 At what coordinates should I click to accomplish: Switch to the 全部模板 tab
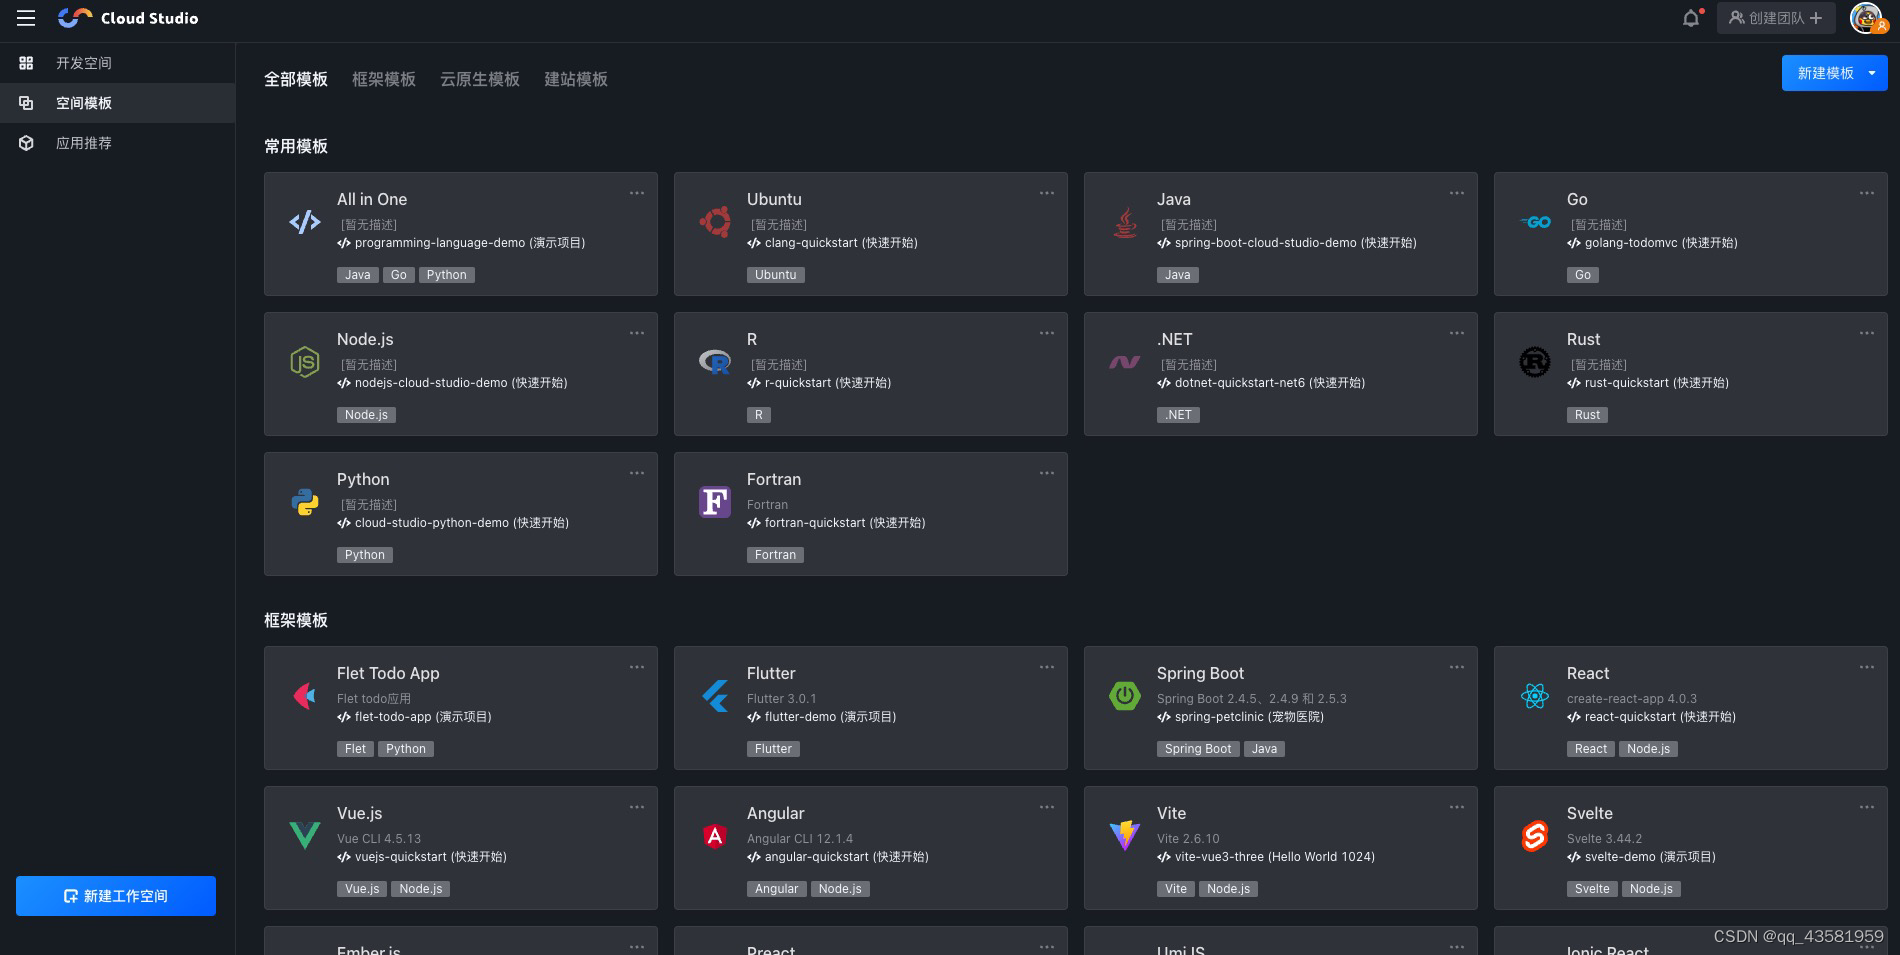[x=296, y=79]
